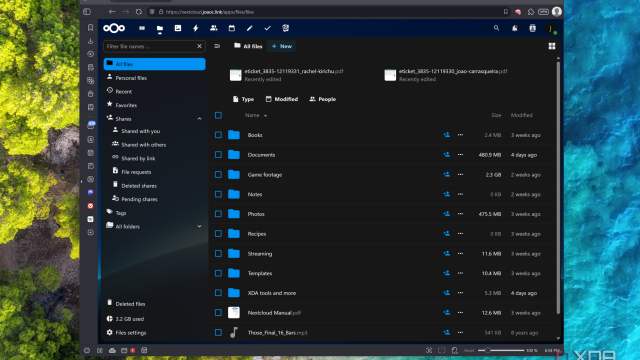Check the Streaming folder checkbox
This screenshot has height=360, width=640.
point(218,253)
